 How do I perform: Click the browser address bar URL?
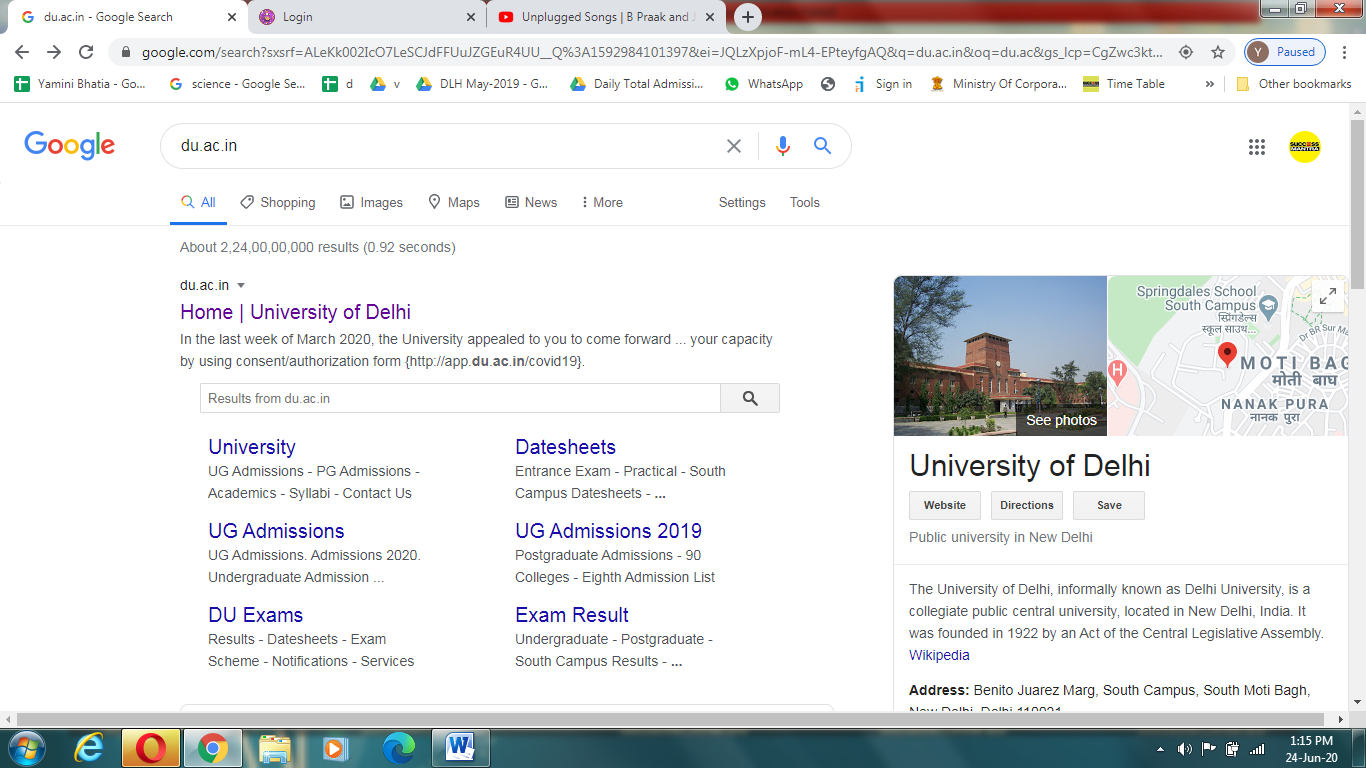pos(651,52)
